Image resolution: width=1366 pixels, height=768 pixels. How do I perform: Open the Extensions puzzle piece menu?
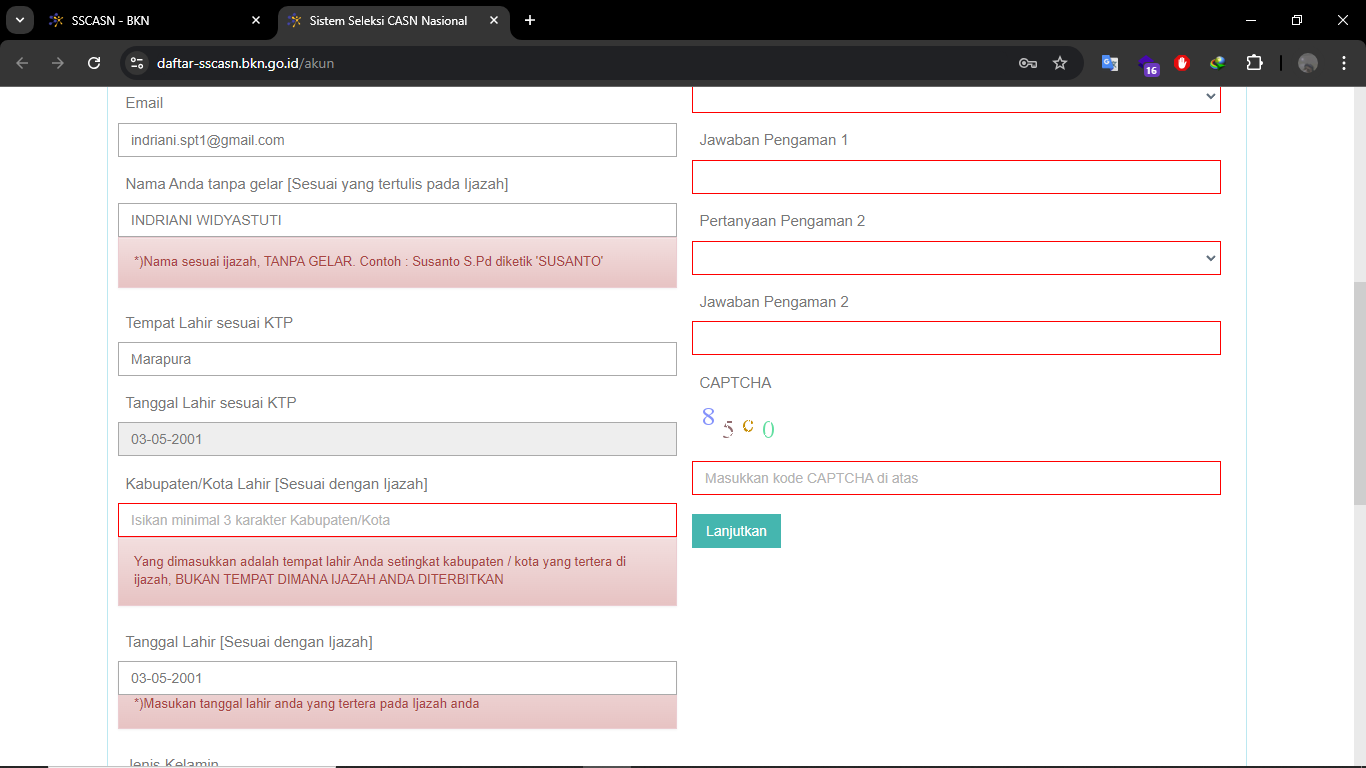(1254, 63)
